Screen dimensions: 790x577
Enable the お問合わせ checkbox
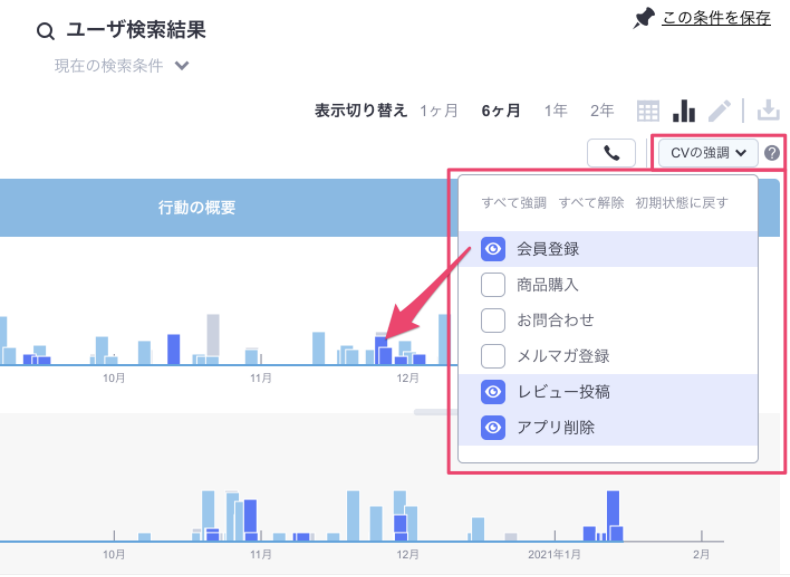pos(493,320)
